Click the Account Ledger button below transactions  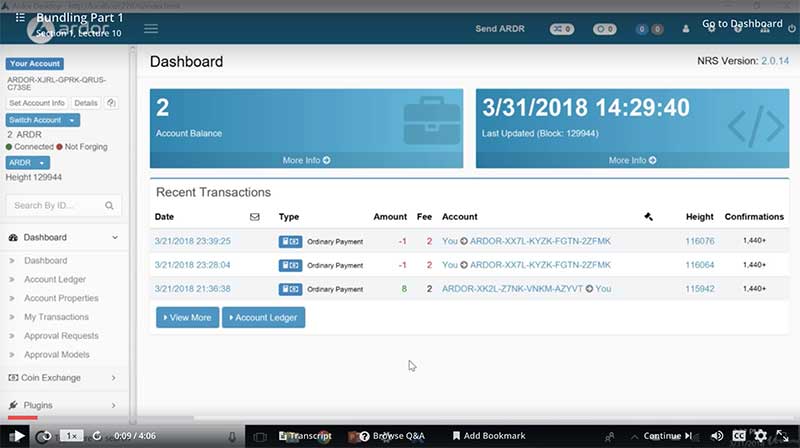pos(263,317)
